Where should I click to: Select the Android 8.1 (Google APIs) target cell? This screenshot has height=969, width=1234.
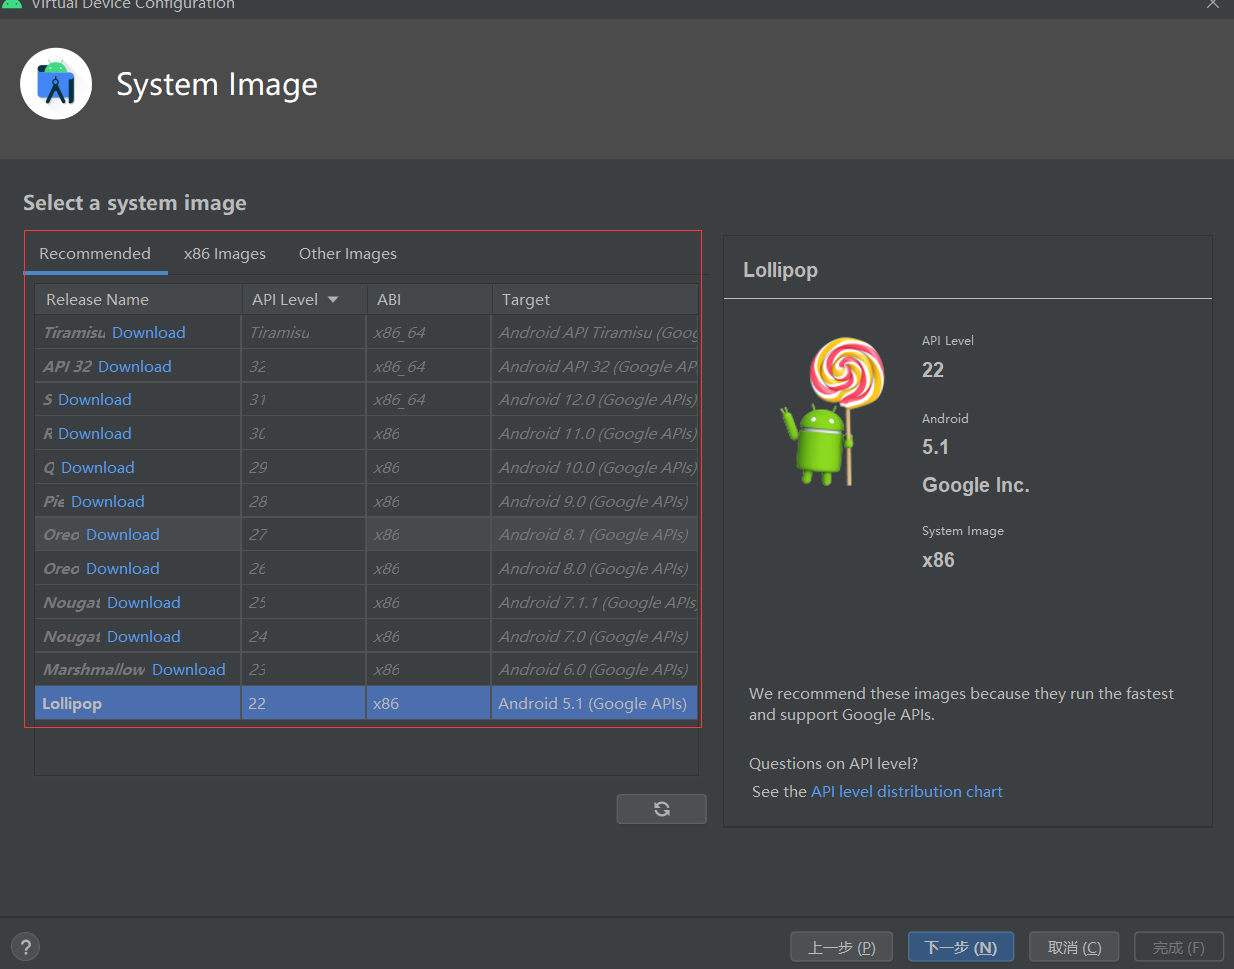595,534
